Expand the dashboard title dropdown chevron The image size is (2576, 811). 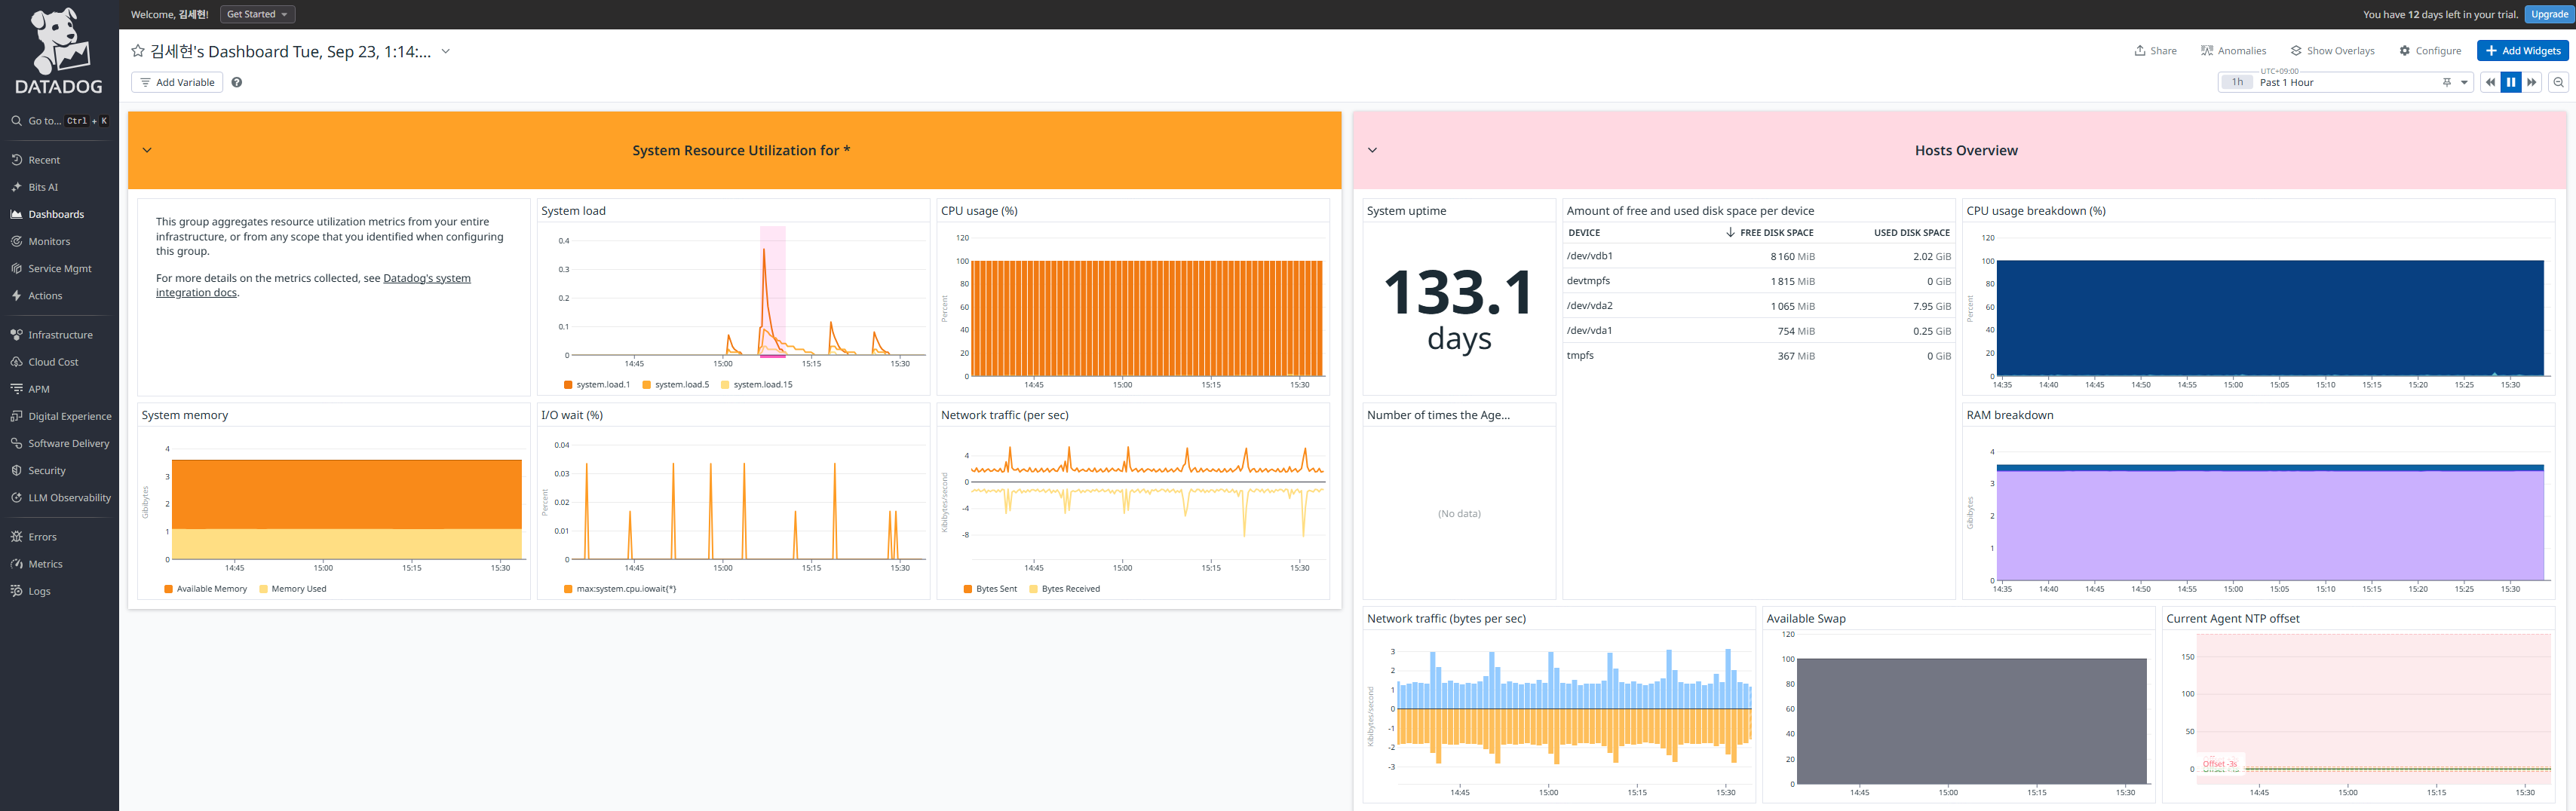446,51
